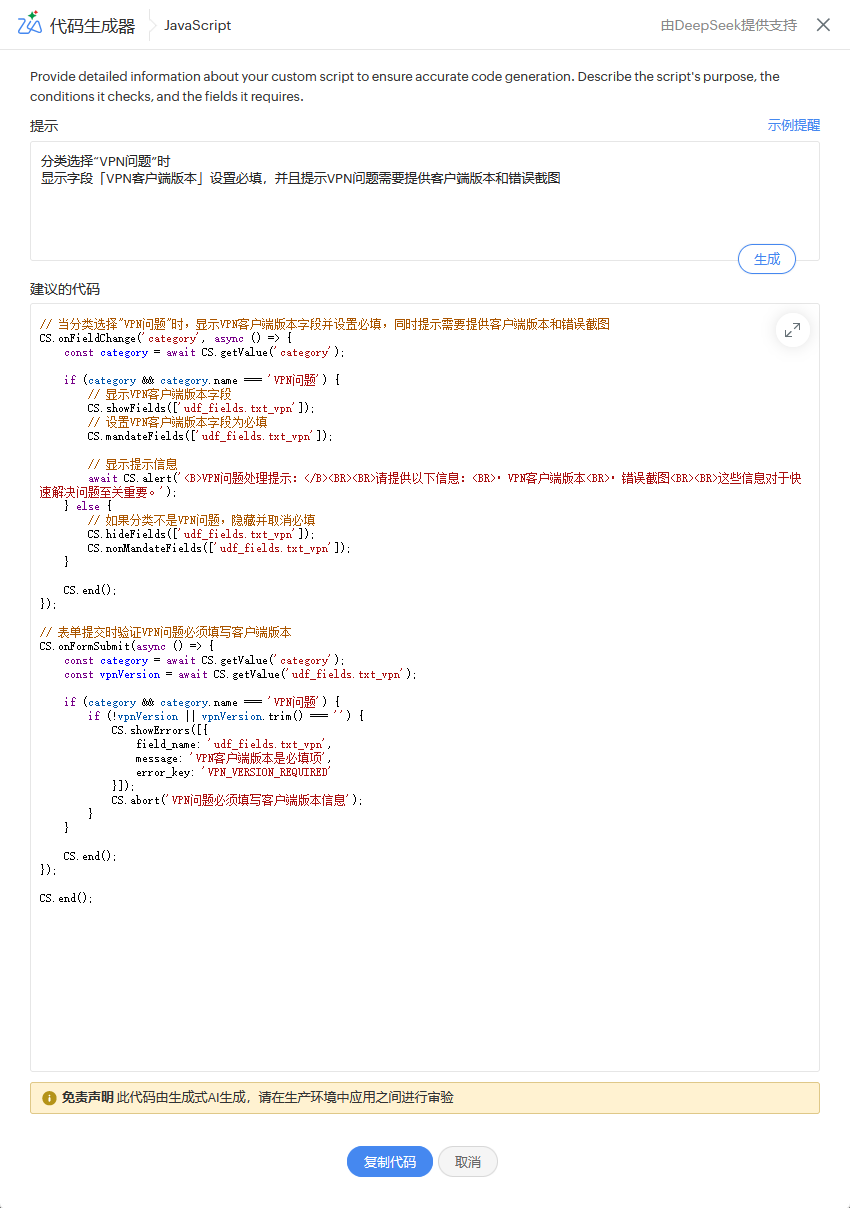Viewport: 850px width, 1208px height.
Task: Place cursor on the CS.onFormSubmit code line
Action: click(126, 646)
